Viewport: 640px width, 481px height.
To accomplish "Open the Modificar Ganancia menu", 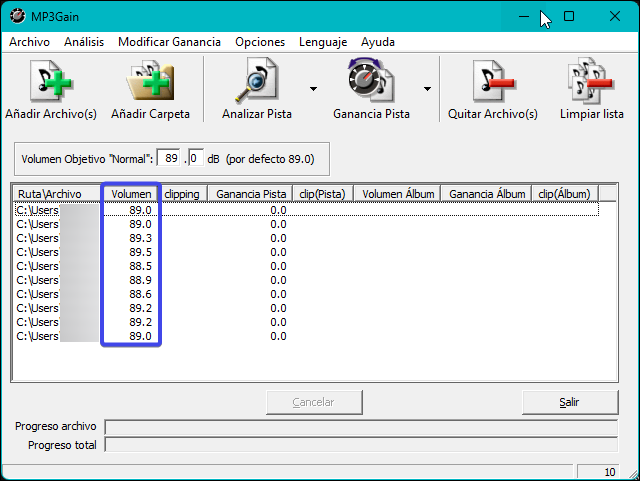I will (x=169, y=42).
